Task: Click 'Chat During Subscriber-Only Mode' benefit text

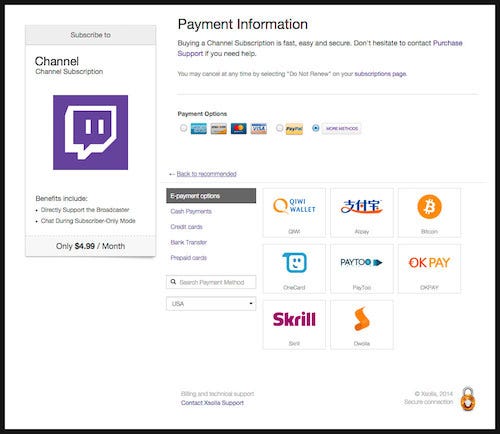Action: [x=88, y=221]
